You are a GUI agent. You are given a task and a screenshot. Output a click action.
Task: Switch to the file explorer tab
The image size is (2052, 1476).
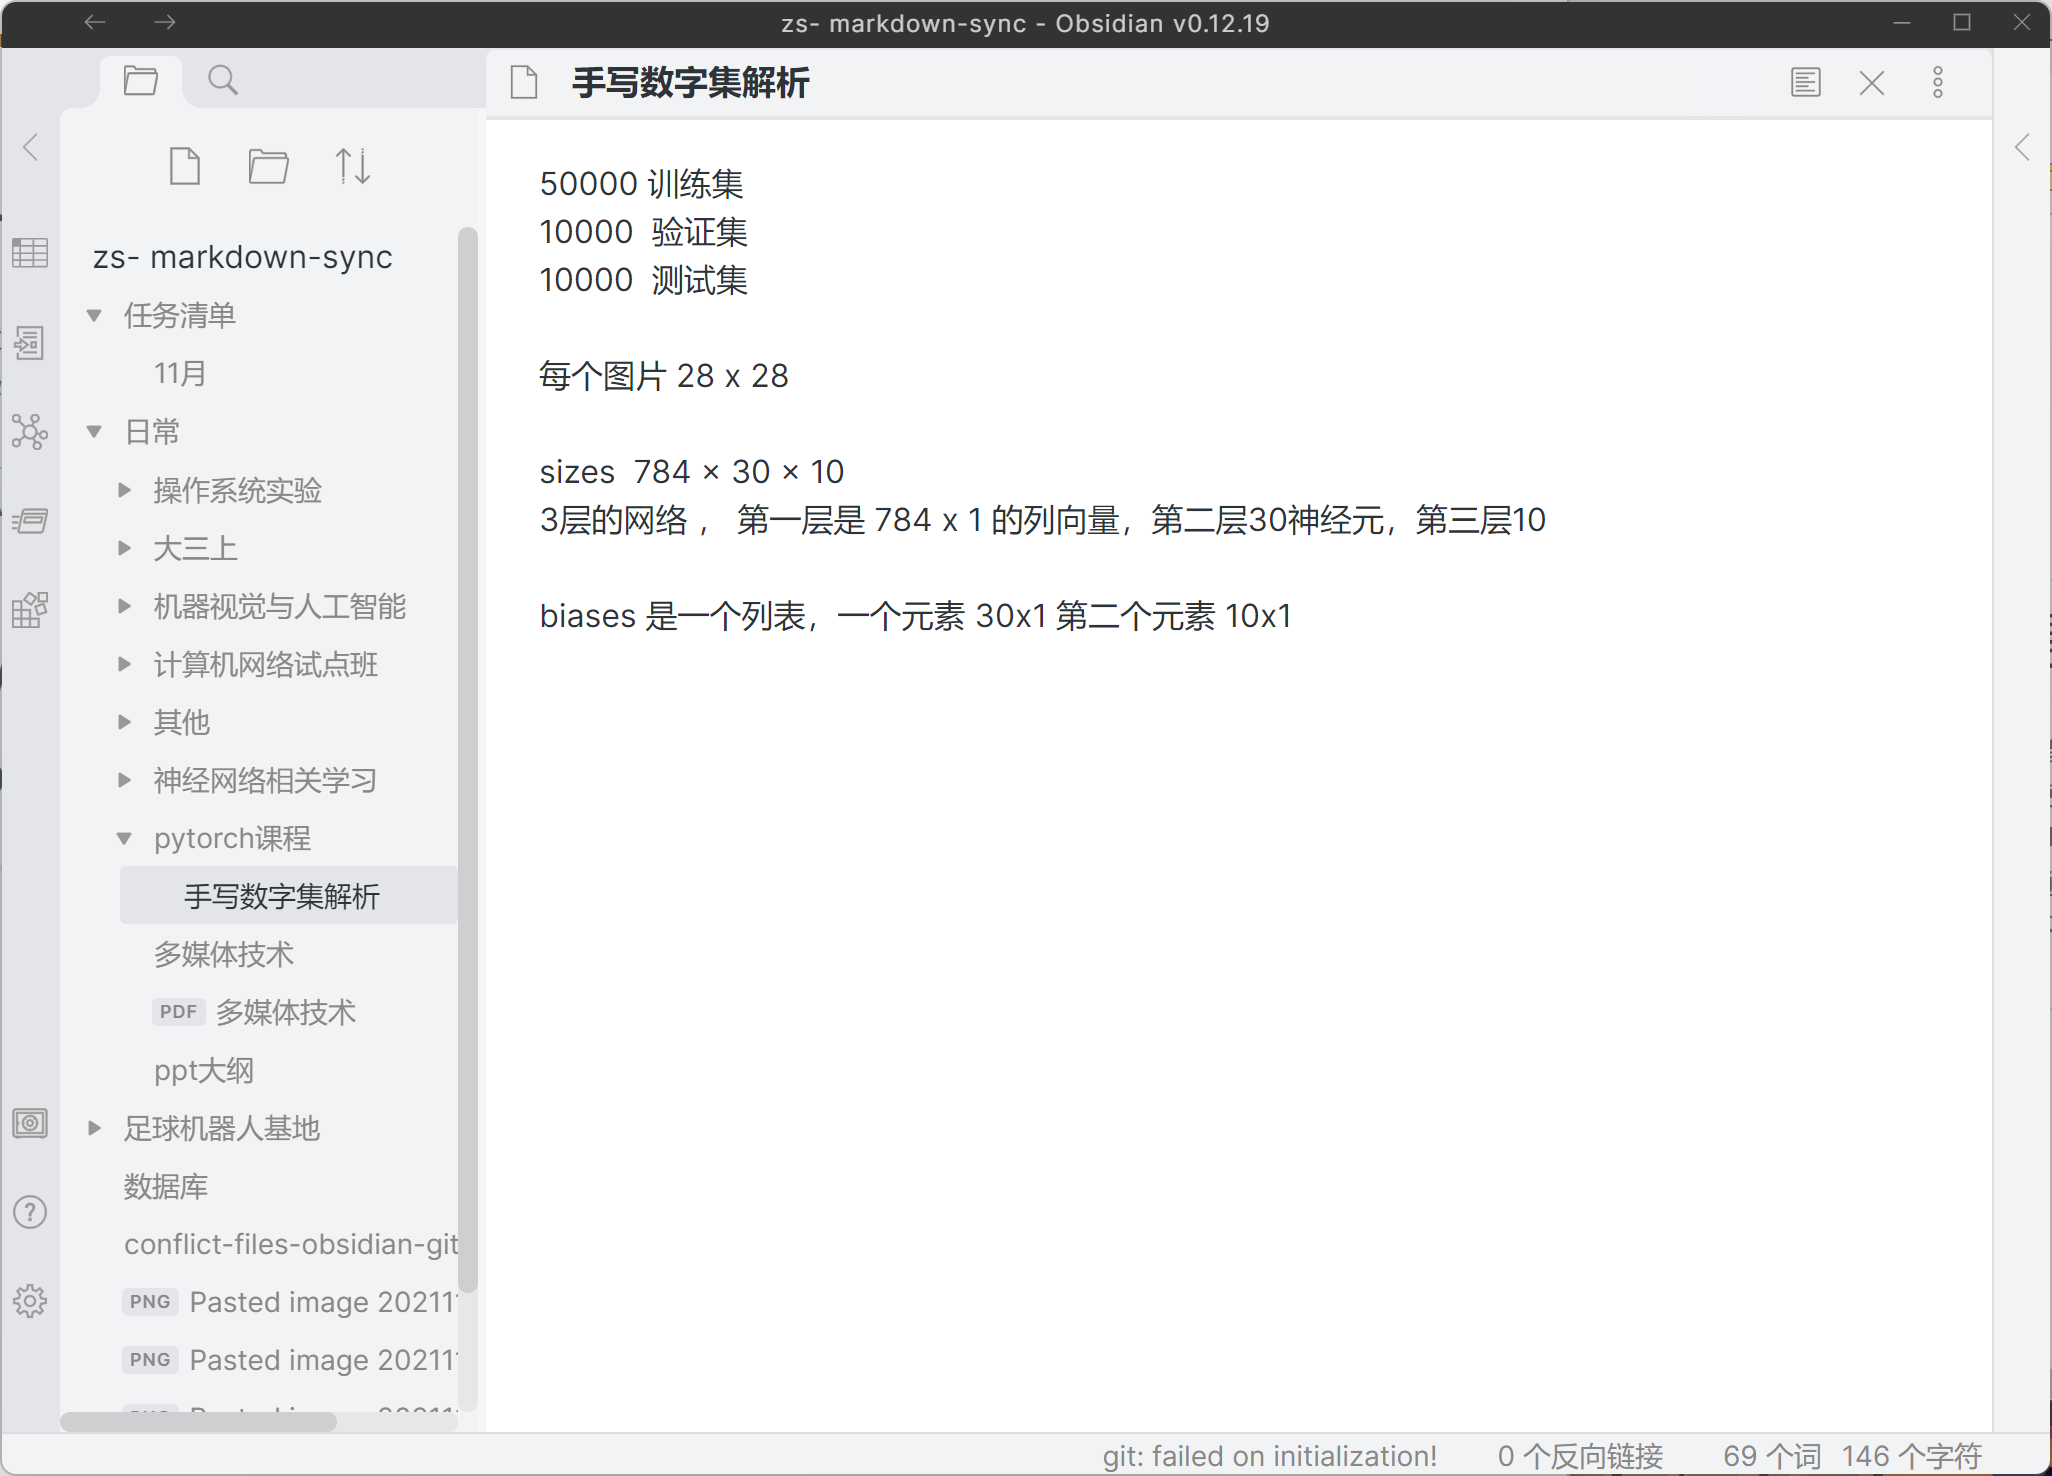point(141,80)
